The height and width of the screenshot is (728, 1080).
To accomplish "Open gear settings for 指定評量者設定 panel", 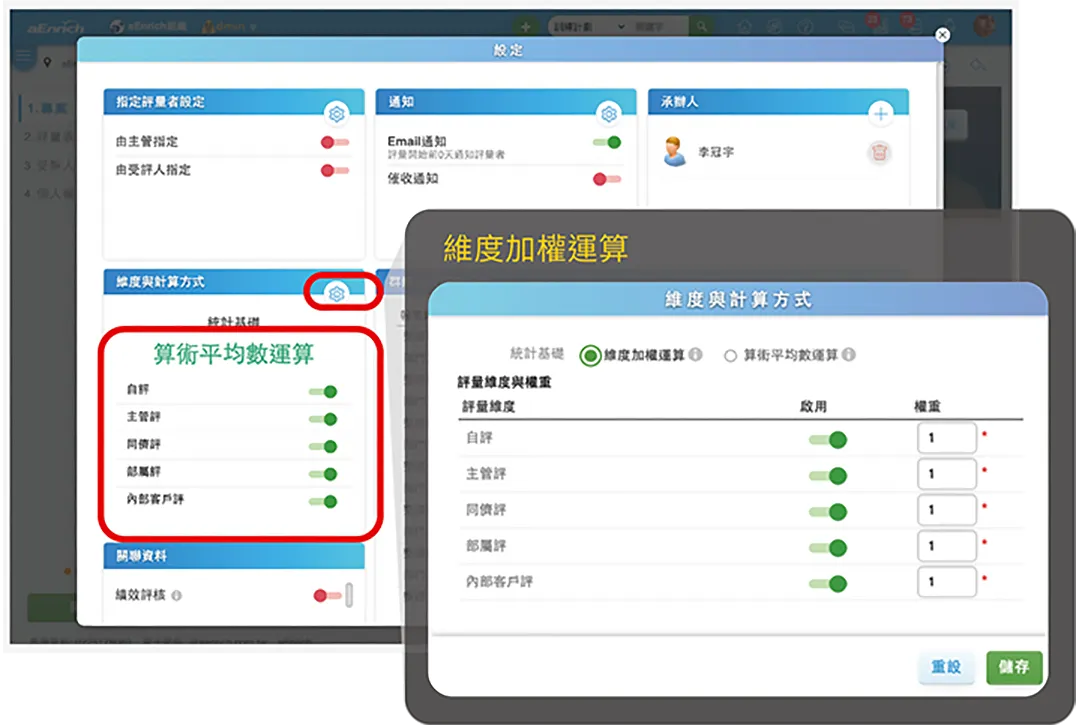I will pos(337,114).
